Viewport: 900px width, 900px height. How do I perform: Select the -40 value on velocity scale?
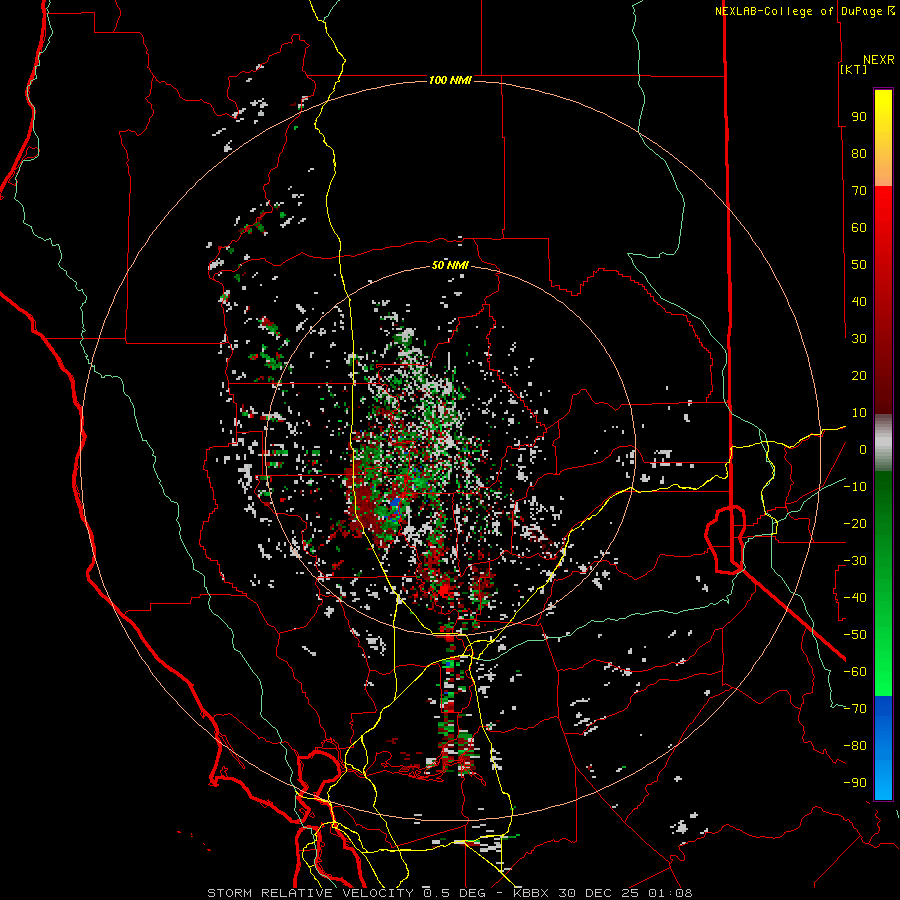[855, 598]
